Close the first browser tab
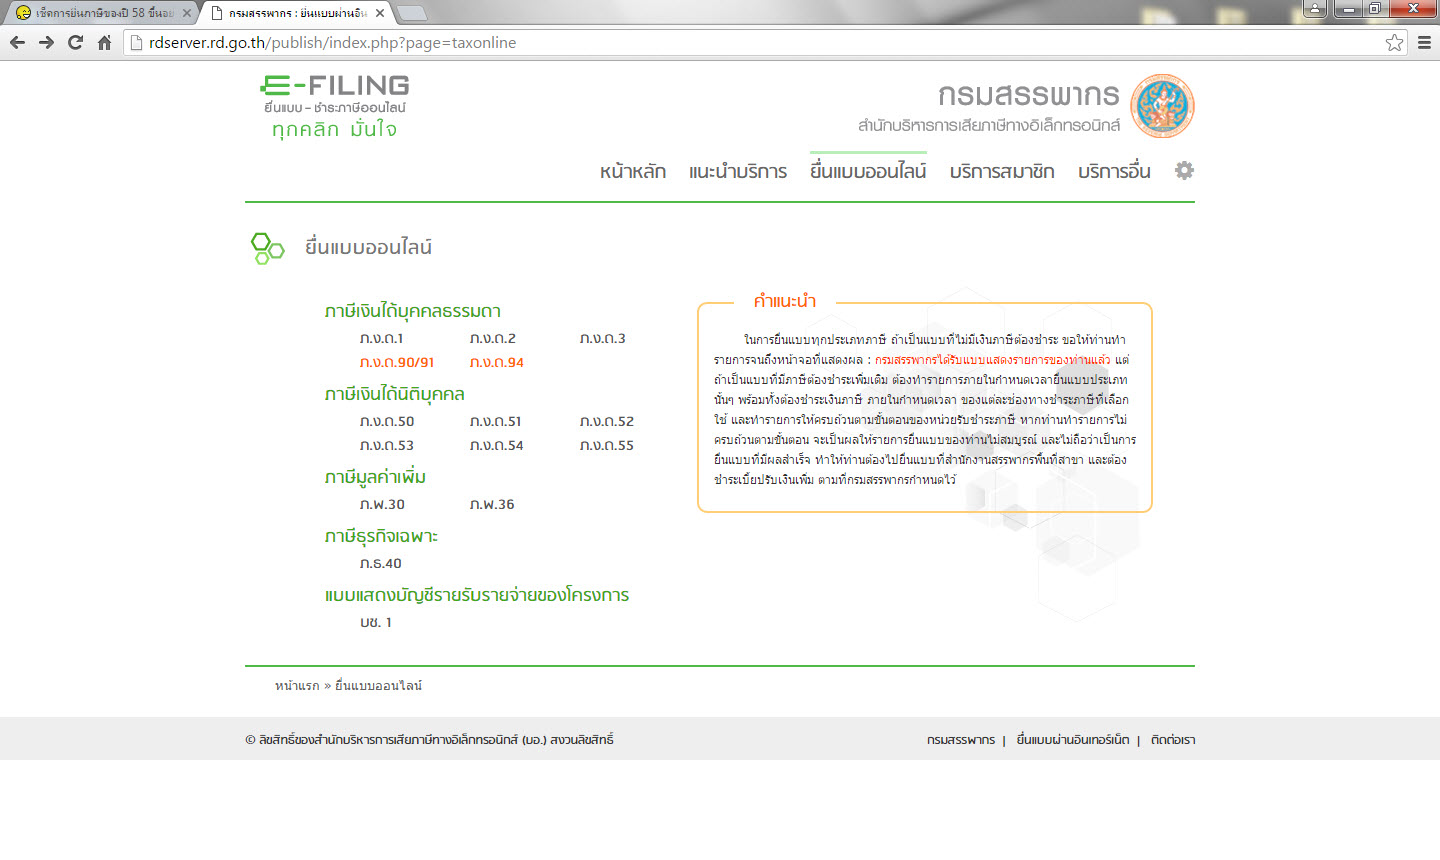The width and height of the screenshot is (1440, 860). tap(186, 13)
